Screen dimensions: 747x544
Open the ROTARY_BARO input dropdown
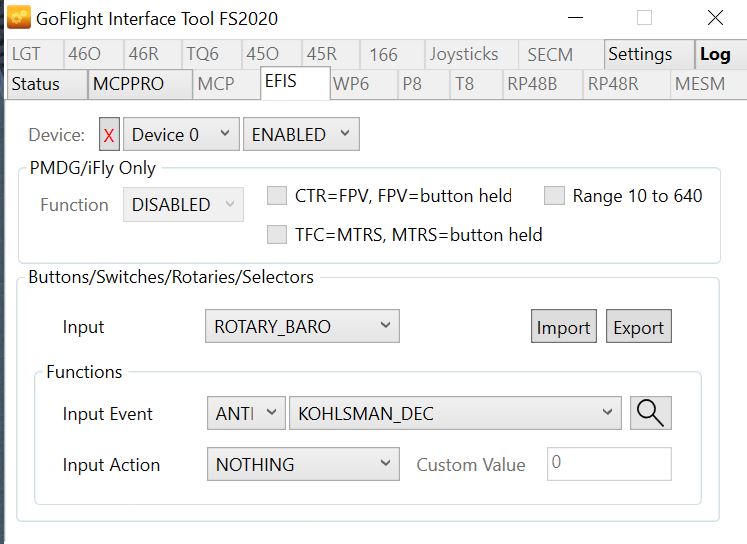[301, 326]
